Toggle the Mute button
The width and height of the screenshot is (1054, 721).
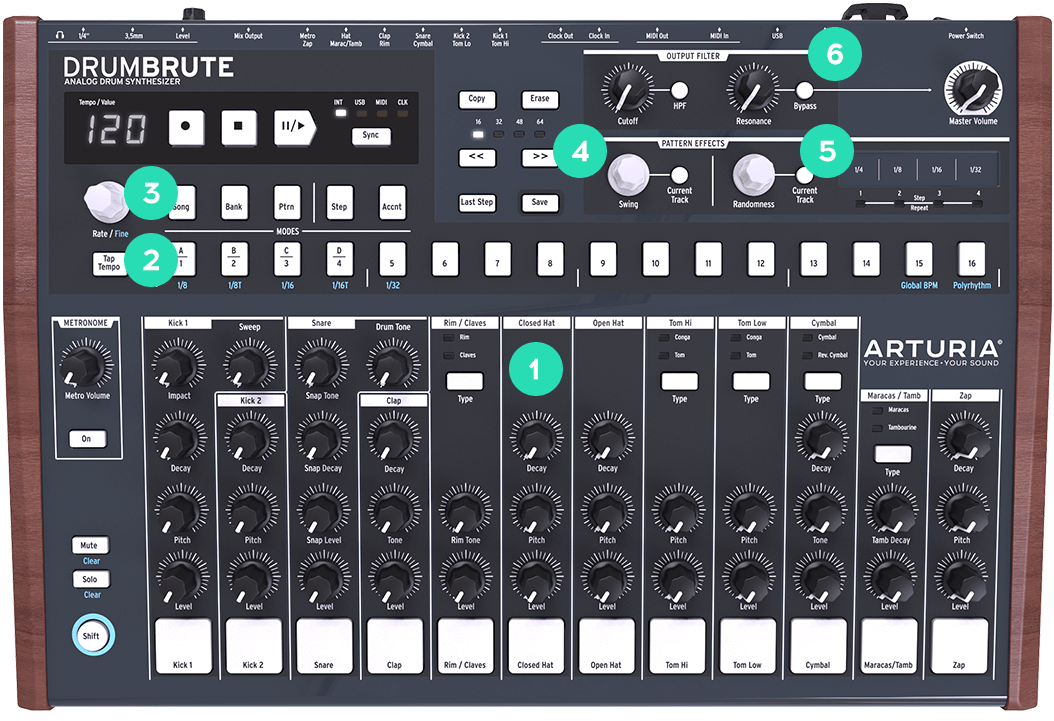tap(90, 545)
